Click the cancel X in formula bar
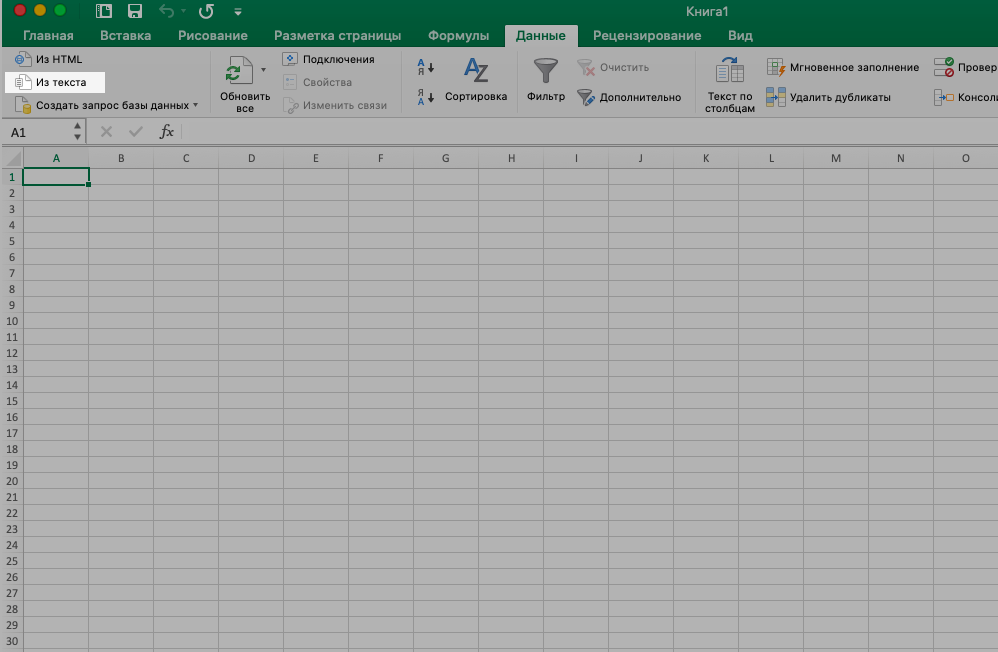Screen dimensions: 998x652 coord(106,132)
